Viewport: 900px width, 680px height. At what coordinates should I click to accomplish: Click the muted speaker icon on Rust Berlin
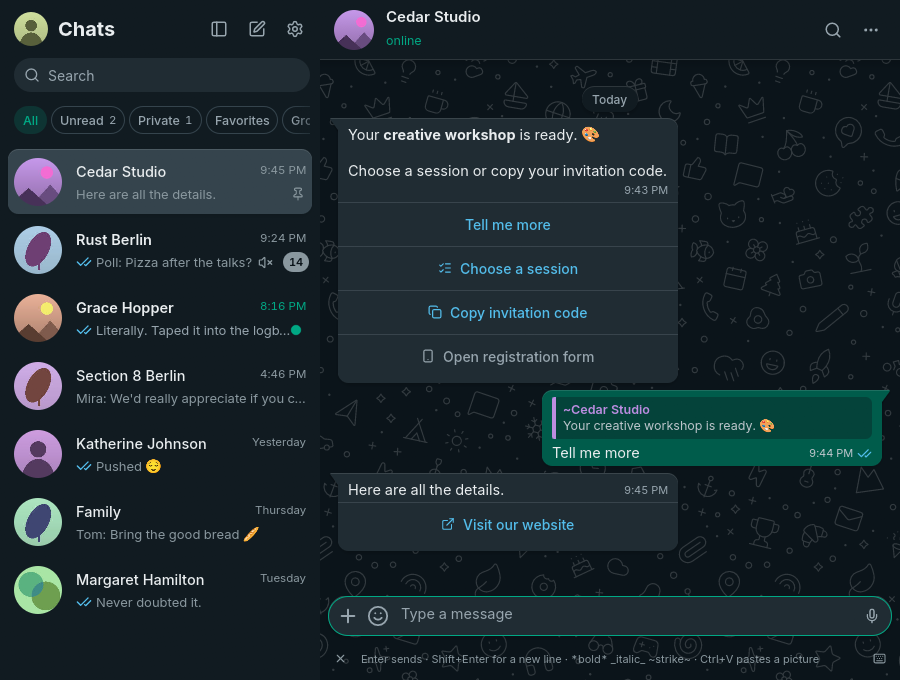(265, 263)
